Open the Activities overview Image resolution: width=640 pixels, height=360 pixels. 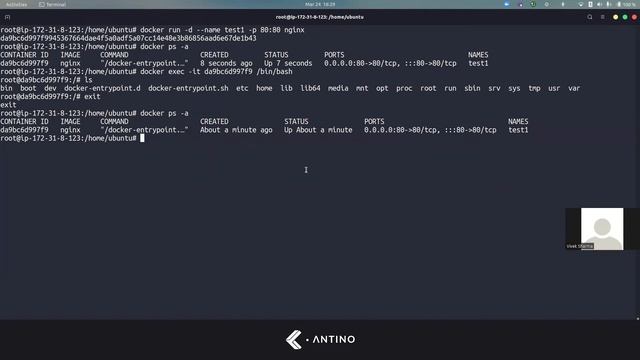coord(16,4)
